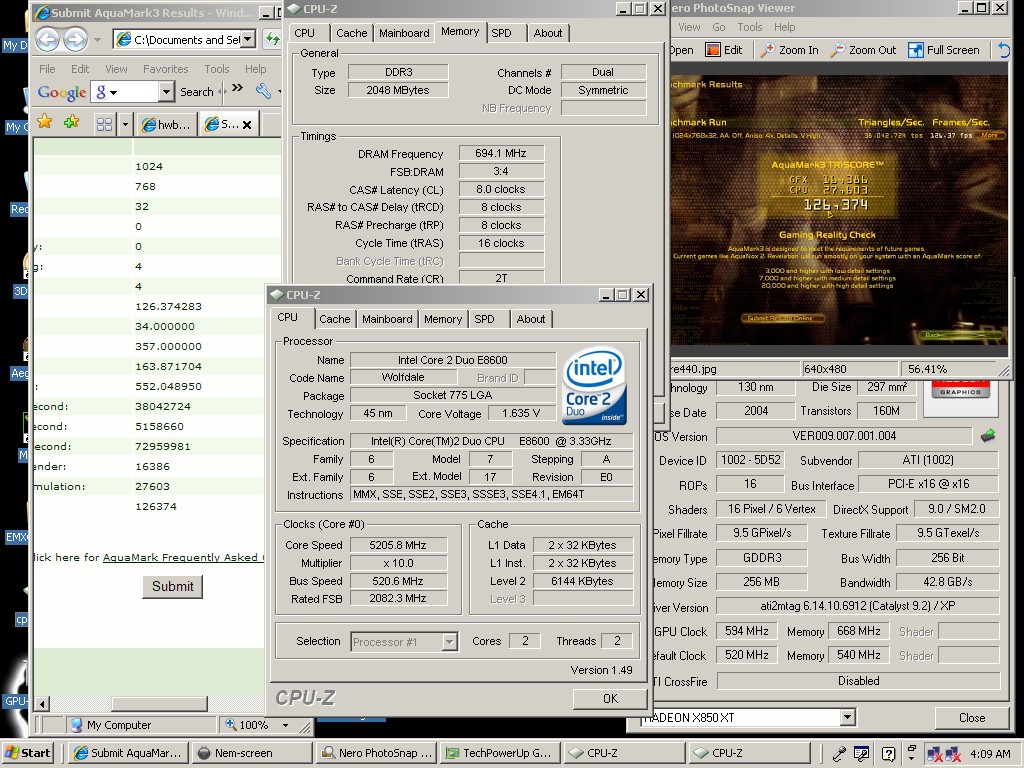Open the AquaMark Frequently Asked link
This screenshot has width=1024, height=768.
(184, 557)
